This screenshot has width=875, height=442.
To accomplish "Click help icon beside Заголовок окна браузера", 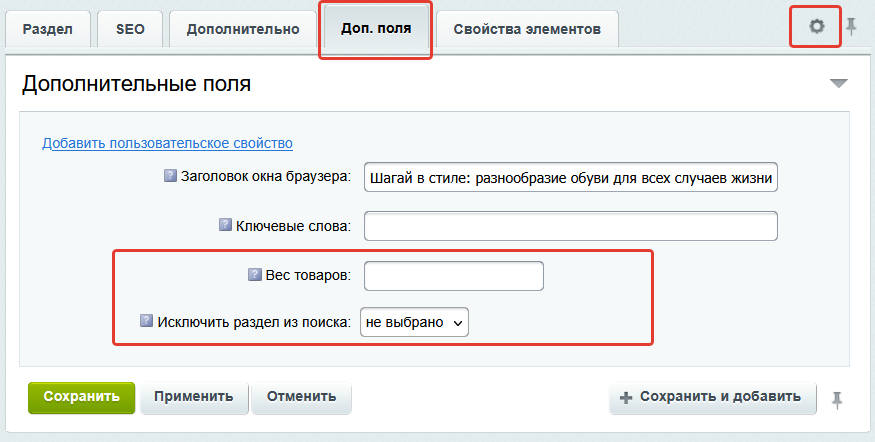I will (x=170, y=176).
